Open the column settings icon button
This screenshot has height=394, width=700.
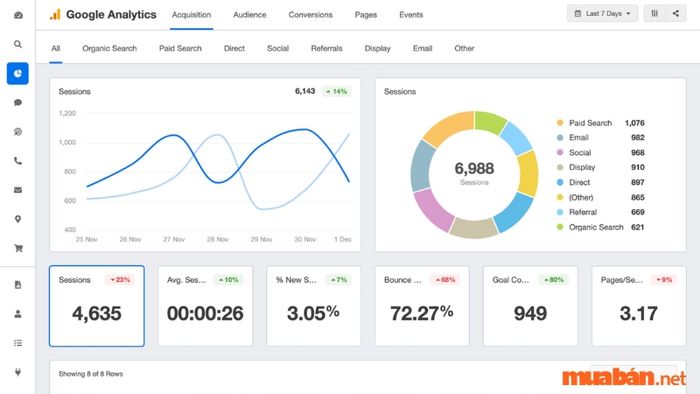[x=654, y=13]
